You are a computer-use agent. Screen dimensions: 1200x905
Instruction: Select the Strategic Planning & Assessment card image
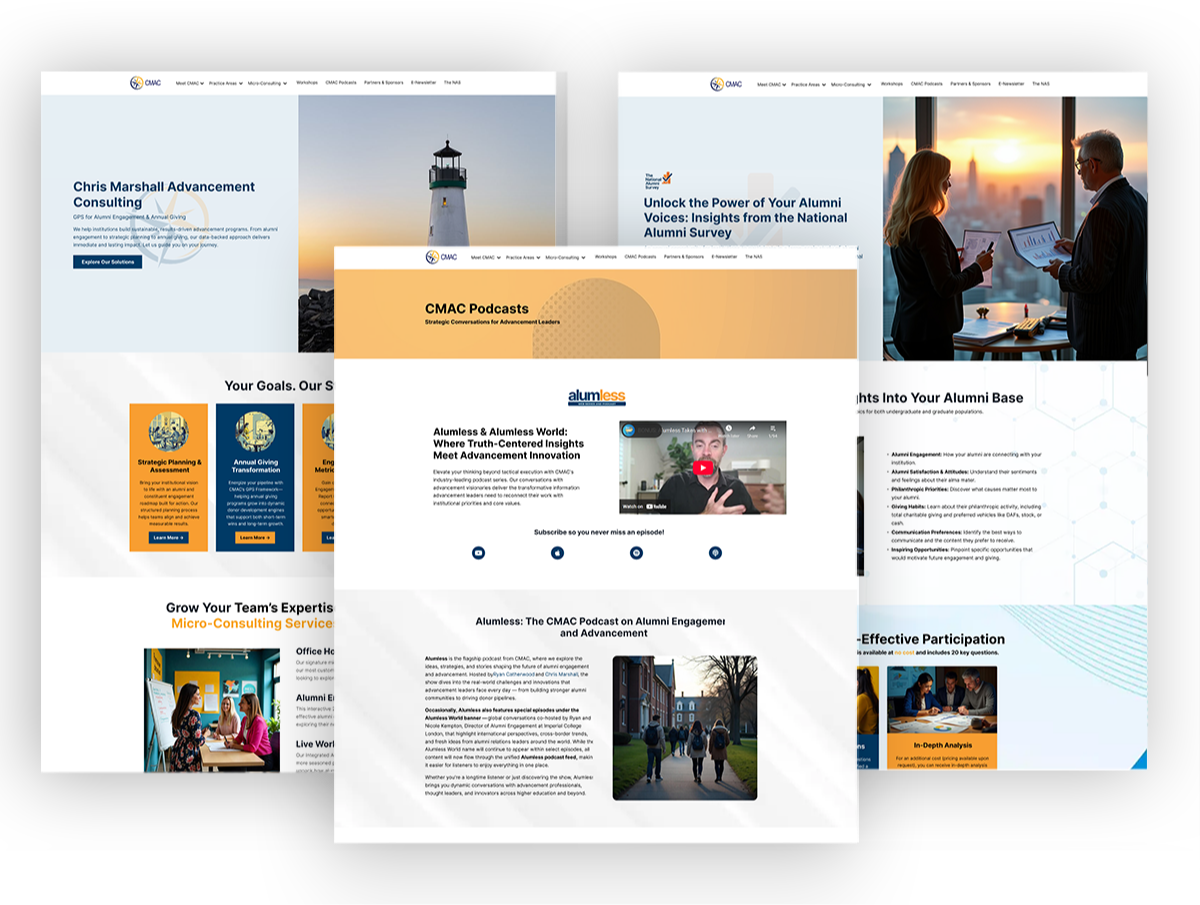coord(169,431)
